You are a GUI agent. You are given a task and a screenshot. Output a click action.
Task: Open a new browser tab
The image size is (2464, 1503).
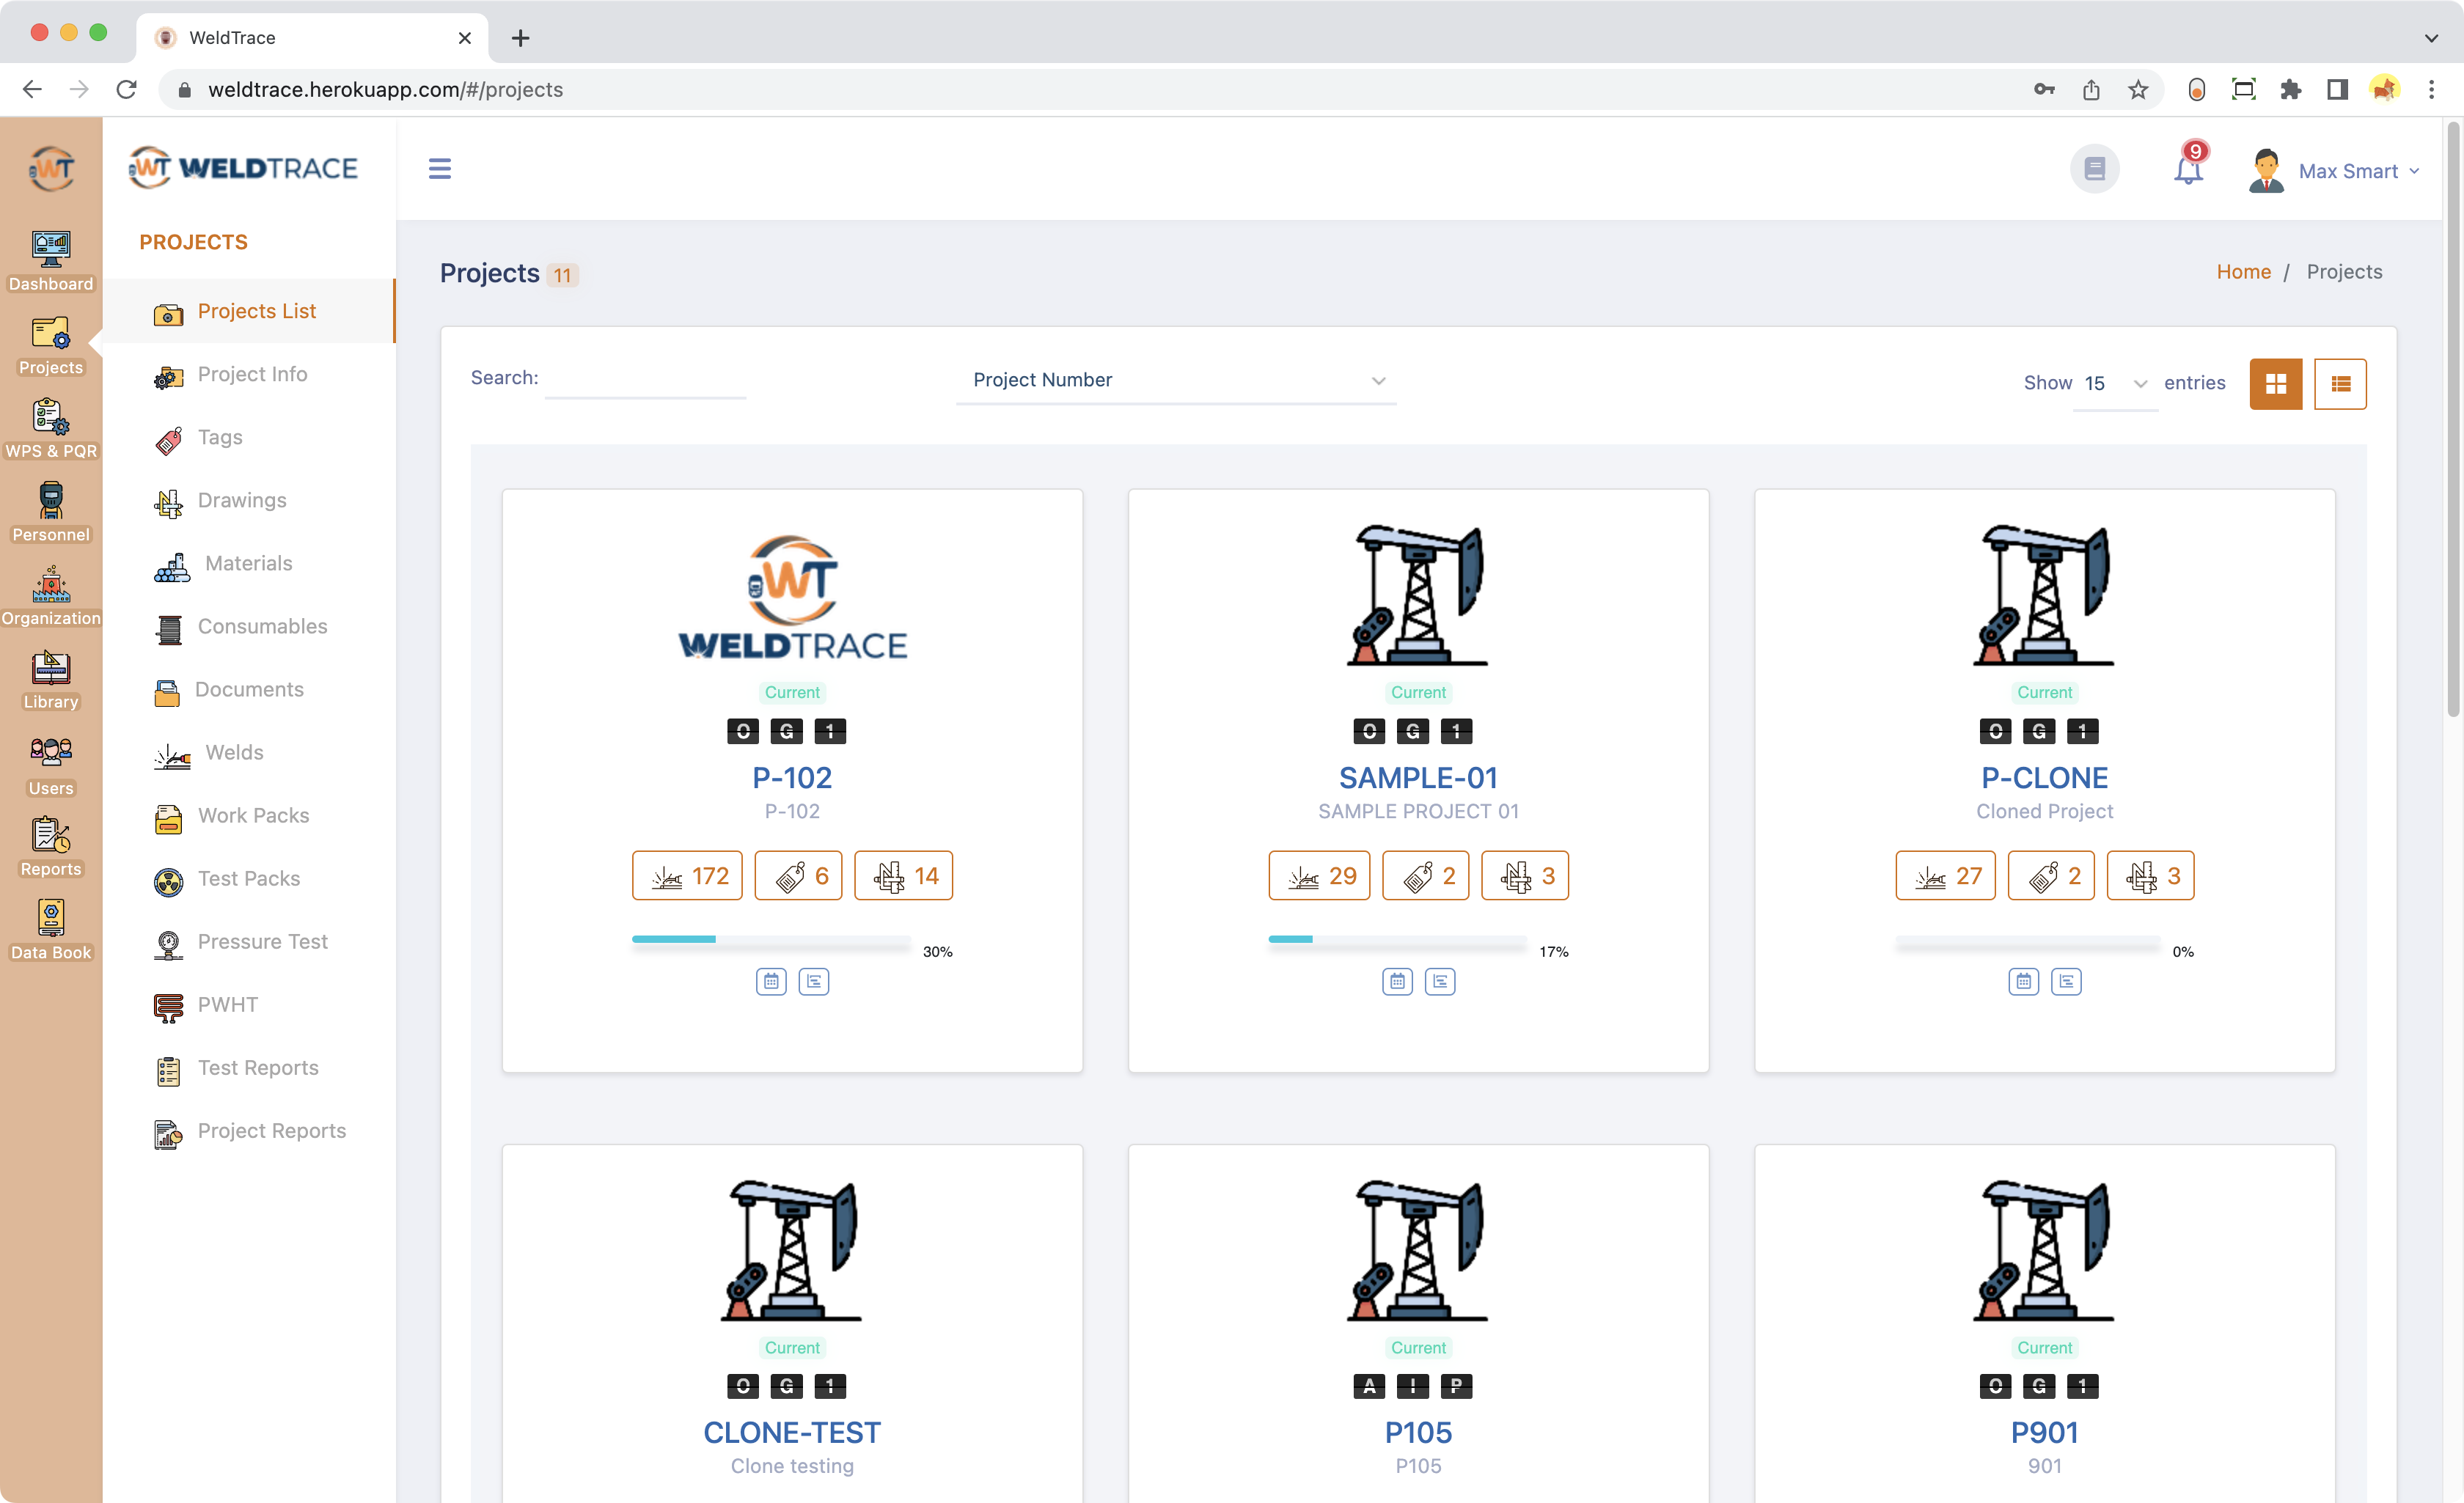pos(520,38)
